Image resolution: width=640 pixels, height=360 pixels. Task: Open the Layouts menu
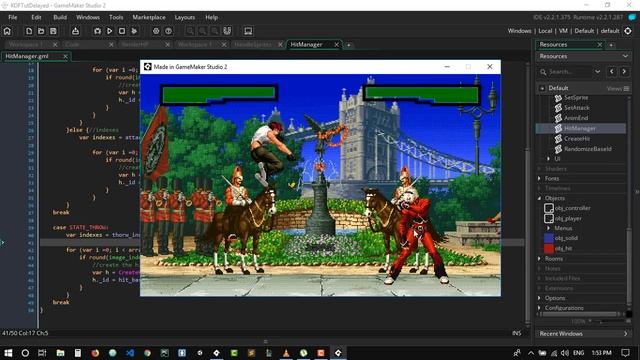tap(185, 17)
